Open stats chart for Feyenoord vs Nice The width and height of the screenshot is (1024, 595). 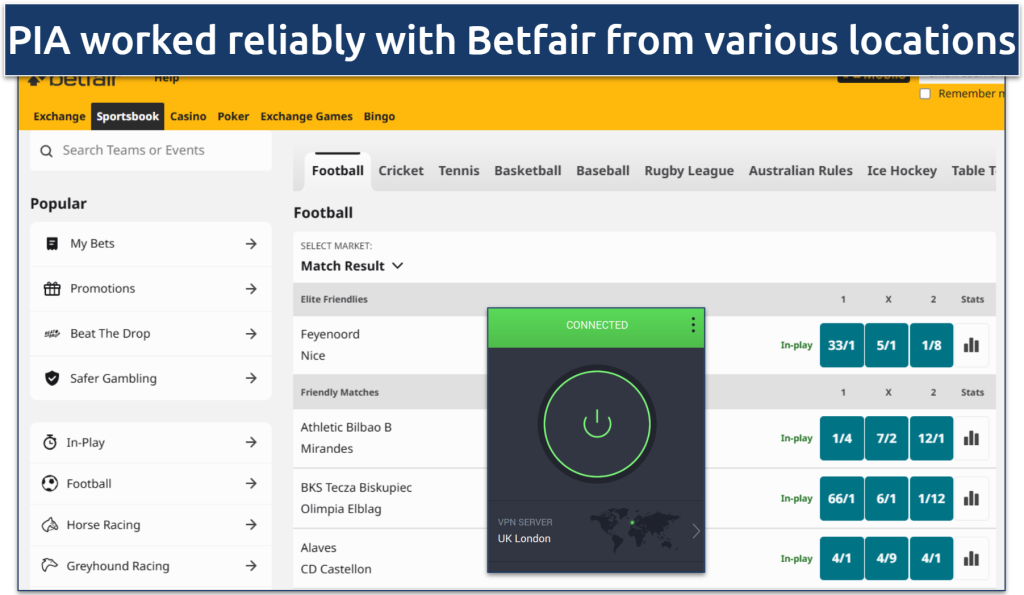(x=971, y=345)
